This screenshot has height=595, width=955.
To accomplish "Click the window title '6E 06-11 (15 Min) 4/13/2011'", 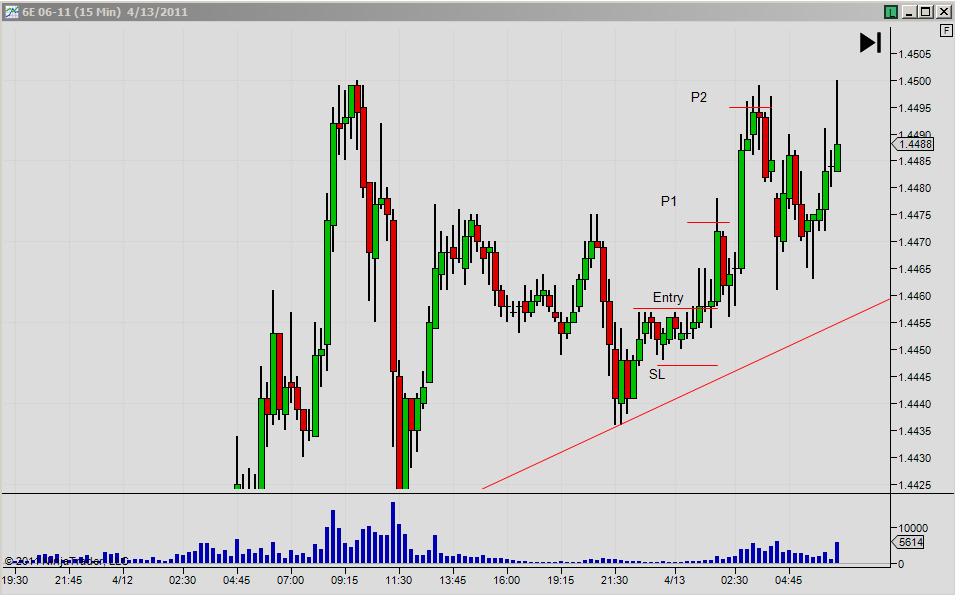I will tap(105, 12).
